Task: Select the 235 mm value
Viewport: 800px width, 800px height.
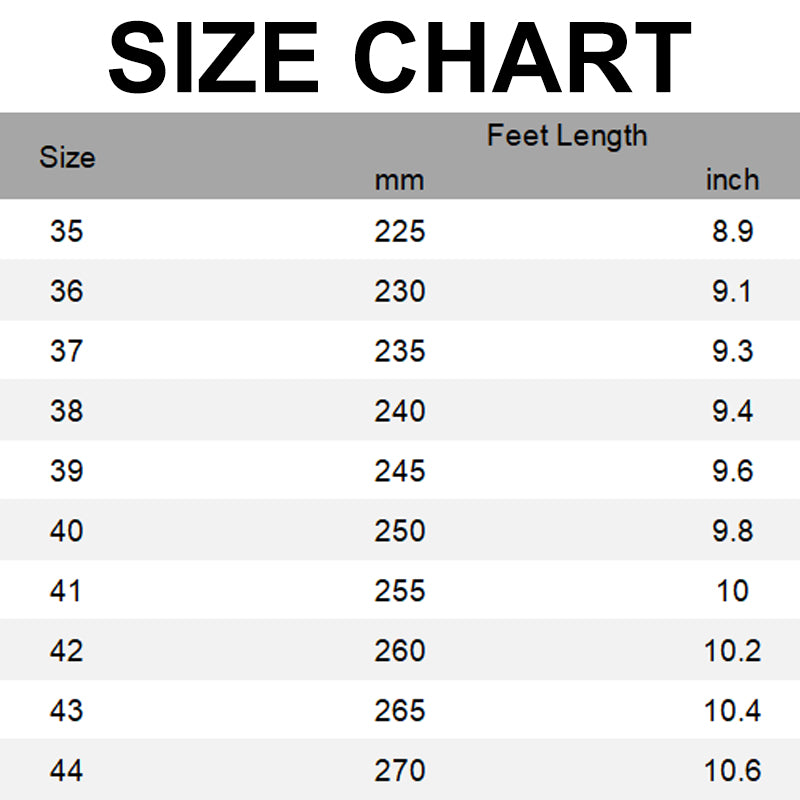Action: tap(400, 351)
